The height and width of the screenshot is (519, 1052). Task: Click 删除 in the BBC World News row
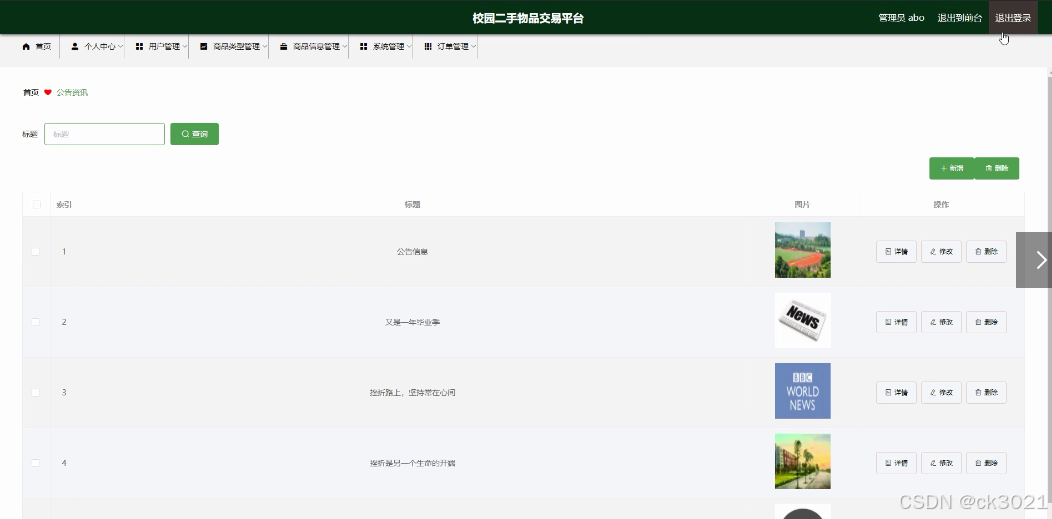click(x=986, y=392)
